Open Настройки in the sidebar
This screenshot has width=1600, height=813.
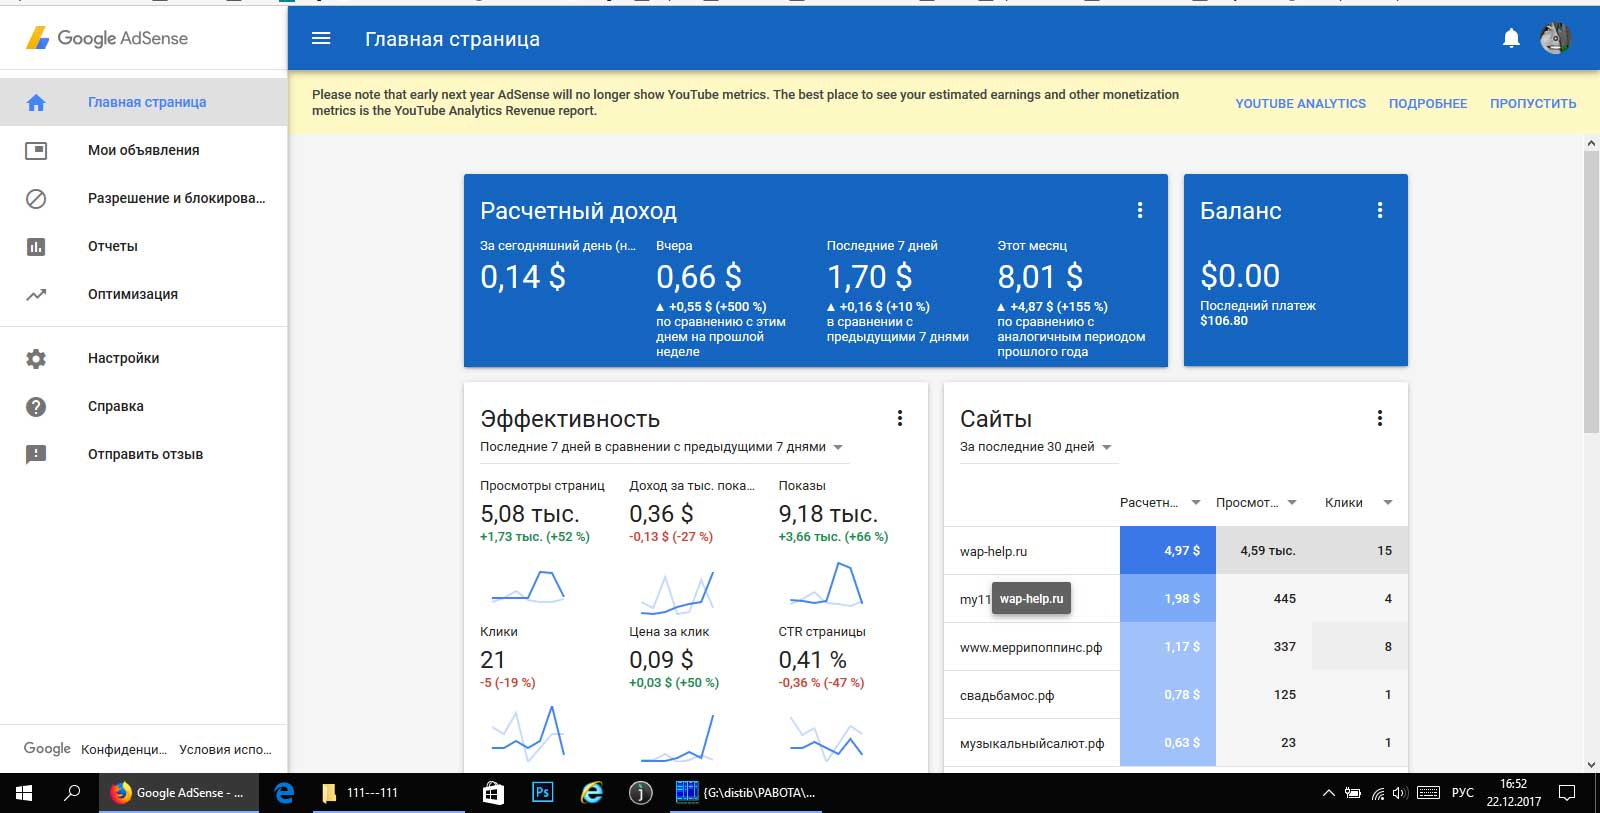[x=144, y=358]
